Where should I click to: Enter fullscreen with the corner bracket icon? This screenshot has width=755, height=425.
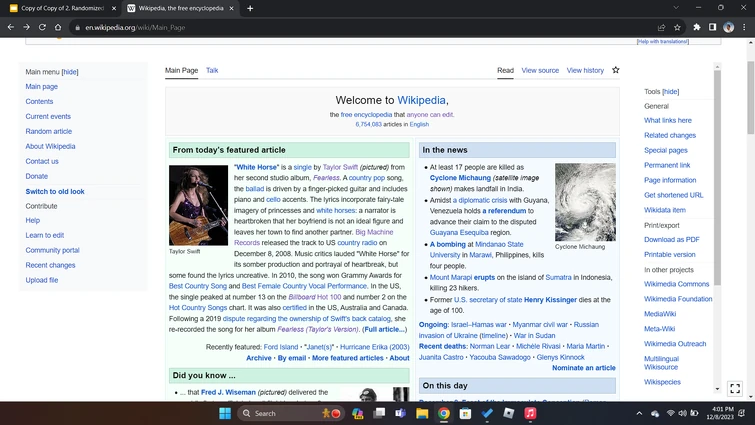click(735, 388)
